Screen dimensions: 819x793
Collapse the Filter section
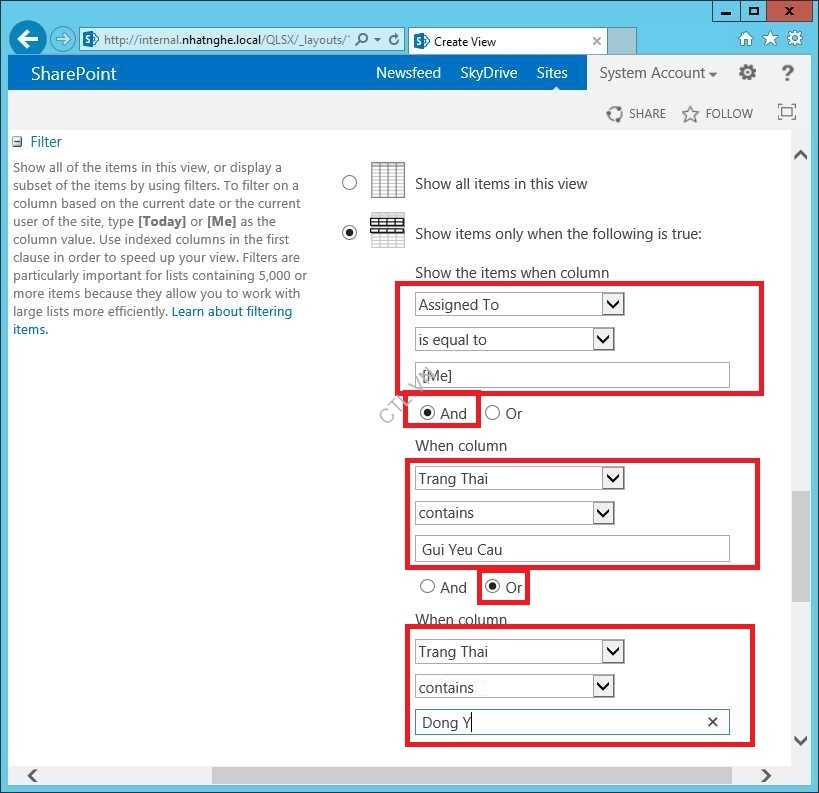[17, 142]
